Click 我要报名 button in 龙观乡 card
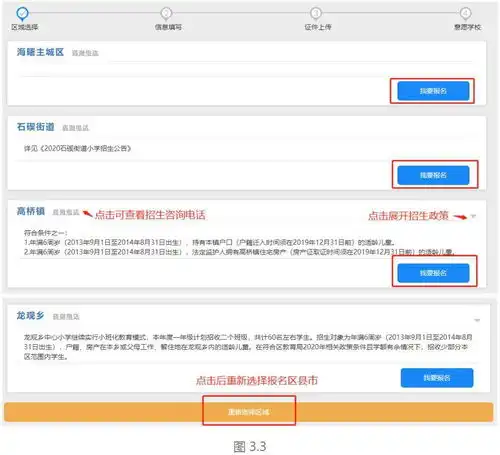The width and height of the screenshot is (500, 455). pos(437,378)
